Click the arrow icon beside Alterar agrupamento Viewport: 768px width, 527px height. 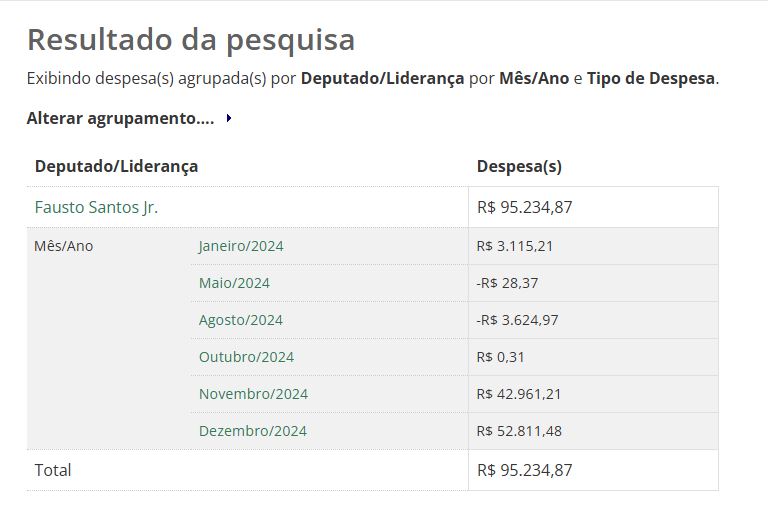pyautogui.click(x=229, y=118)
